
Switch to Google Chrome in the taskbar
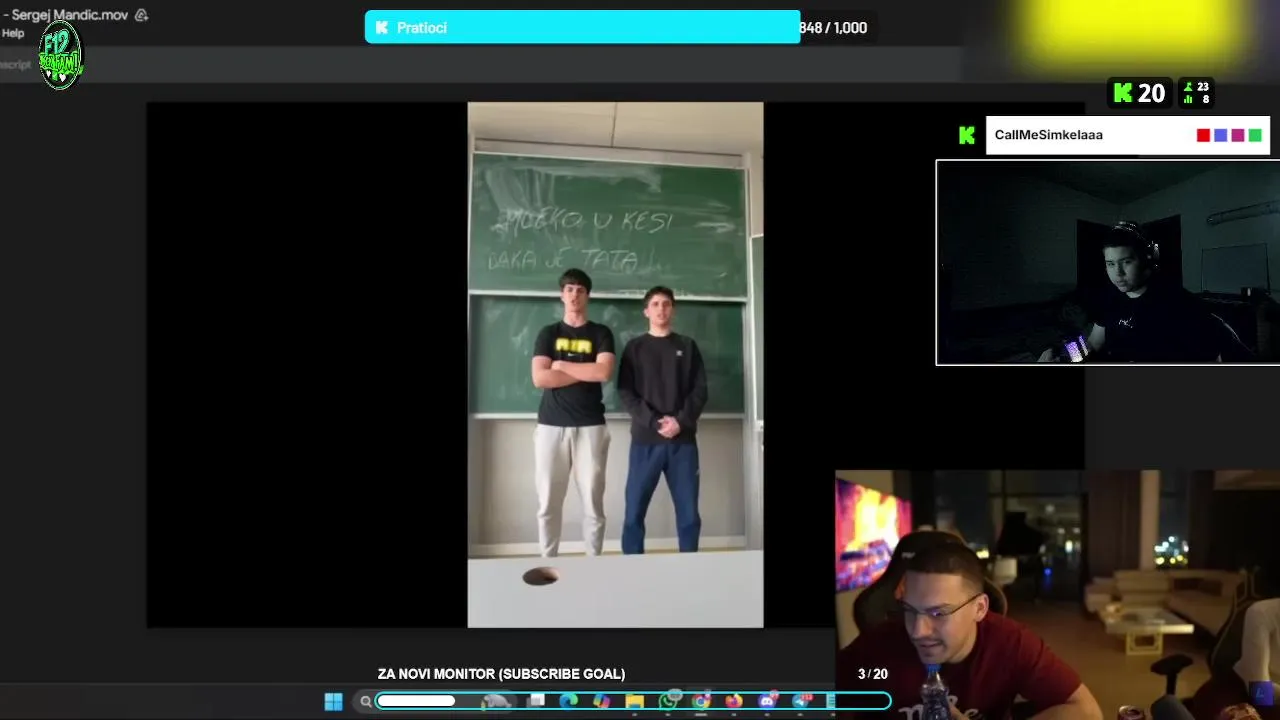tap(701, 701)
